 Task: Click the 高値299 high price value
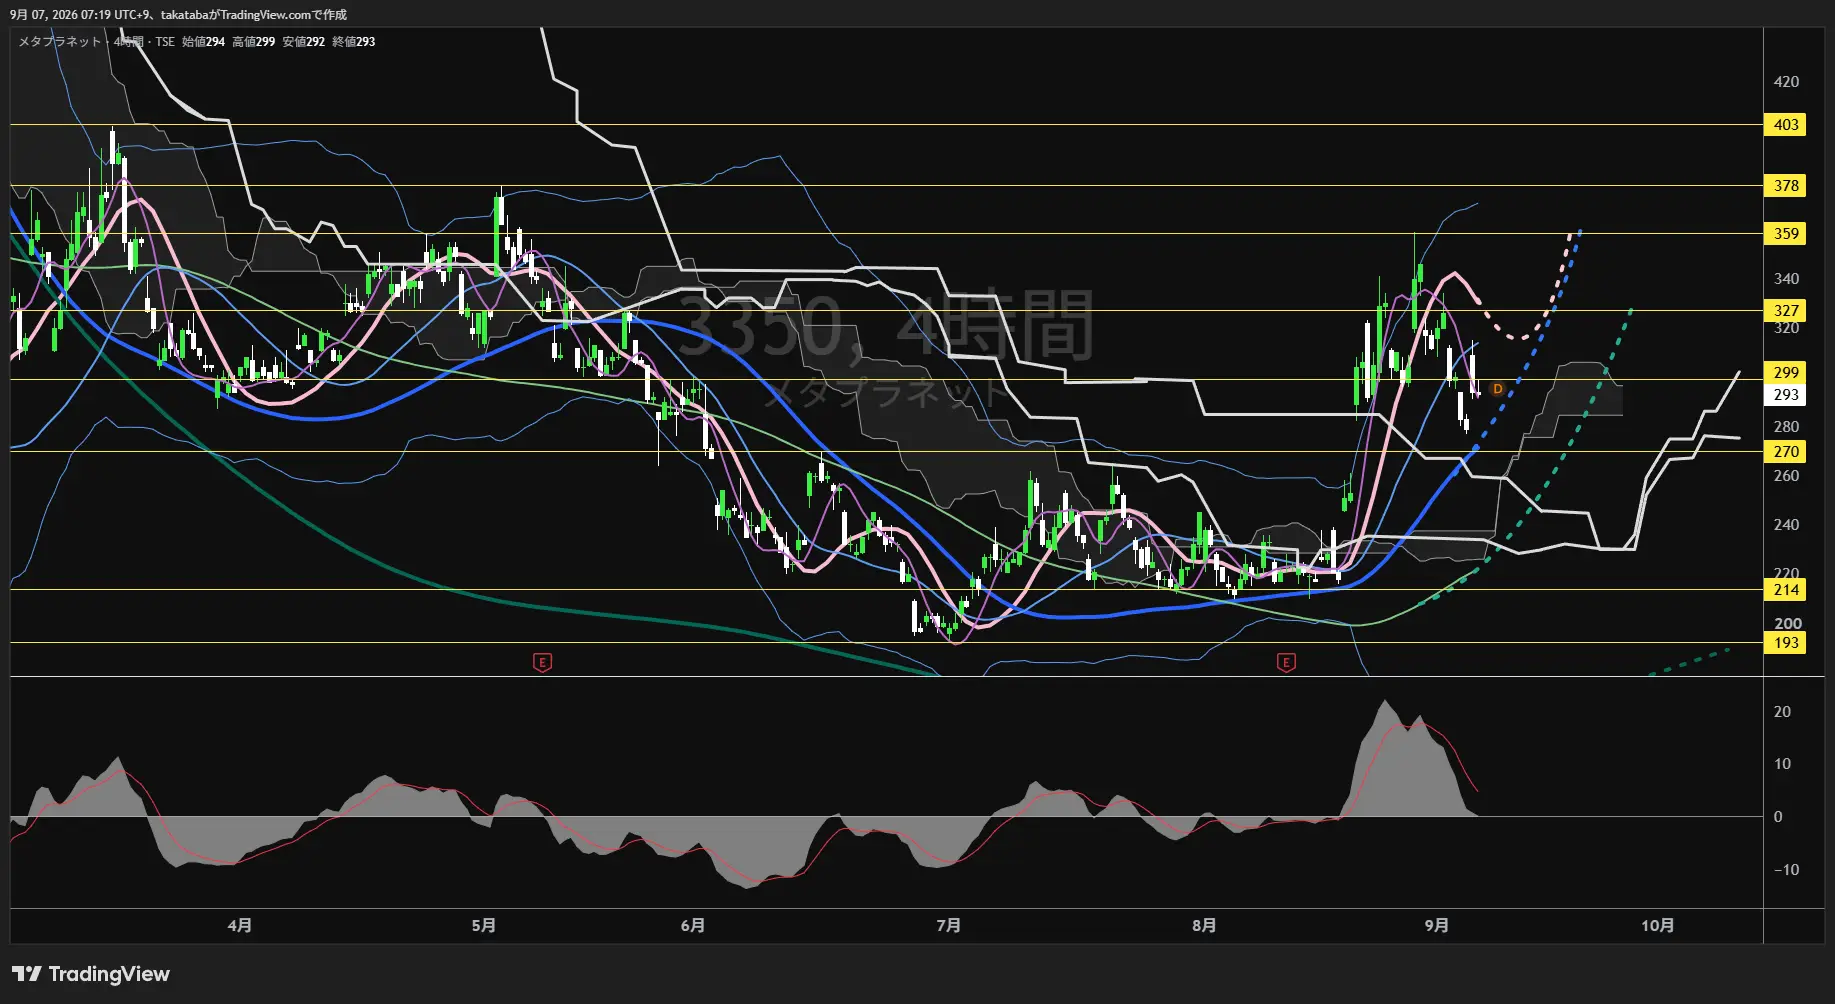[253, 42]
